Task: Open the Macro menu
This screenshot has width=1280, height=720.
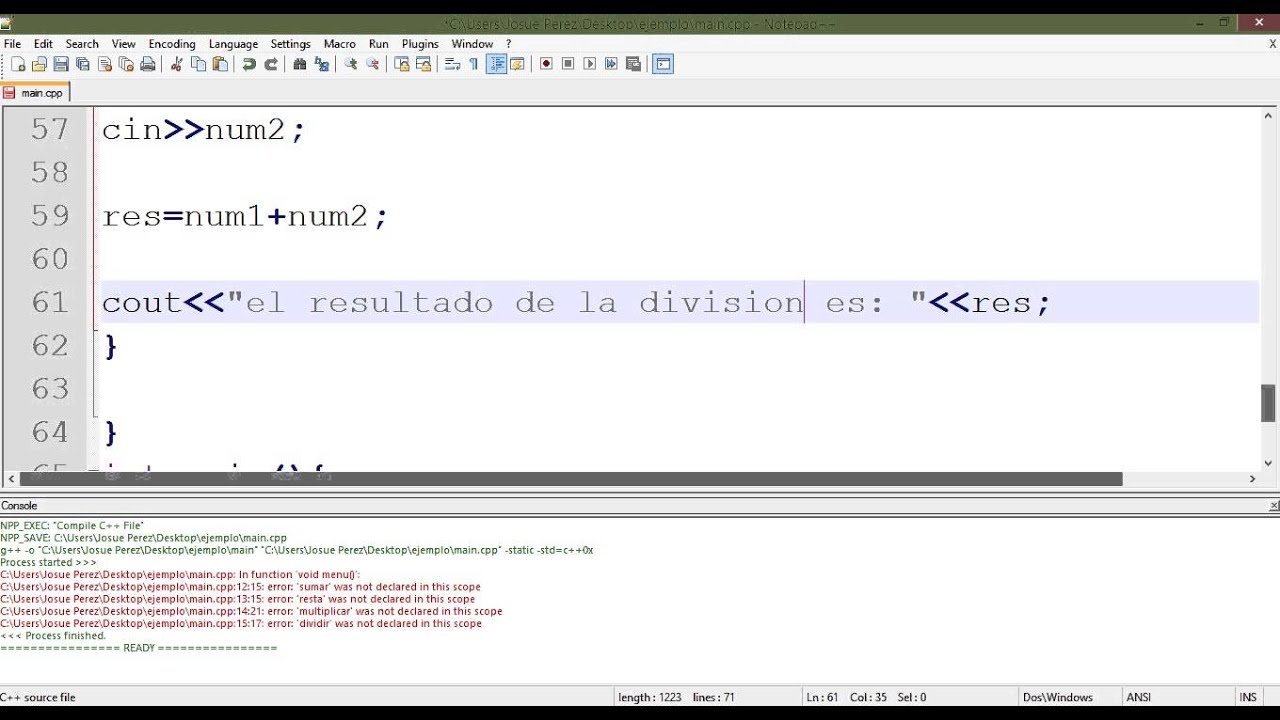Action: point(340,44)
